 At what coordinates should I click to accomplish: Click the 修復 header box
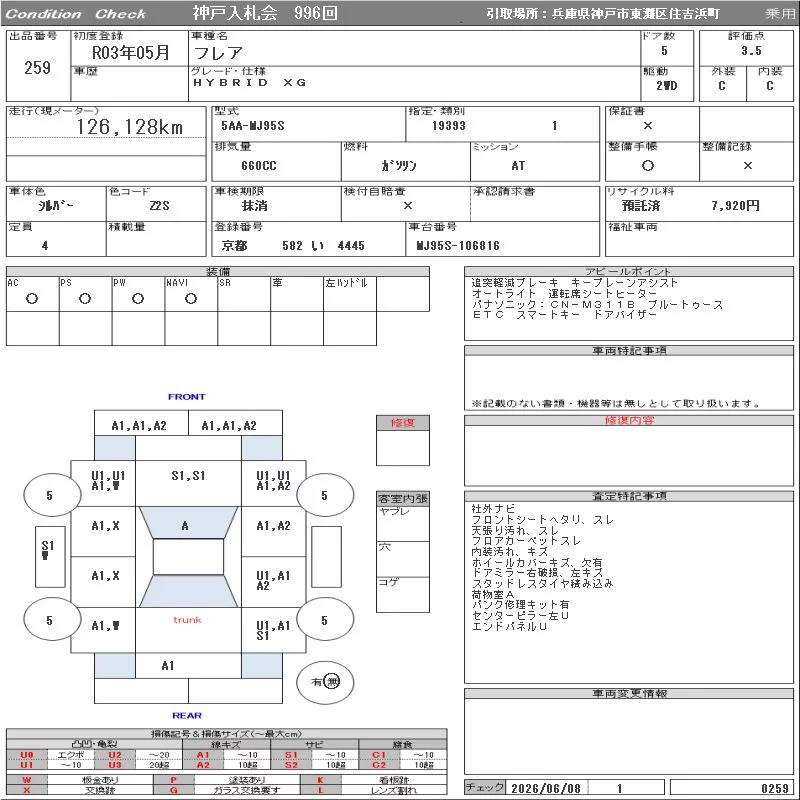pyautogui.click(x=403, y=423)
